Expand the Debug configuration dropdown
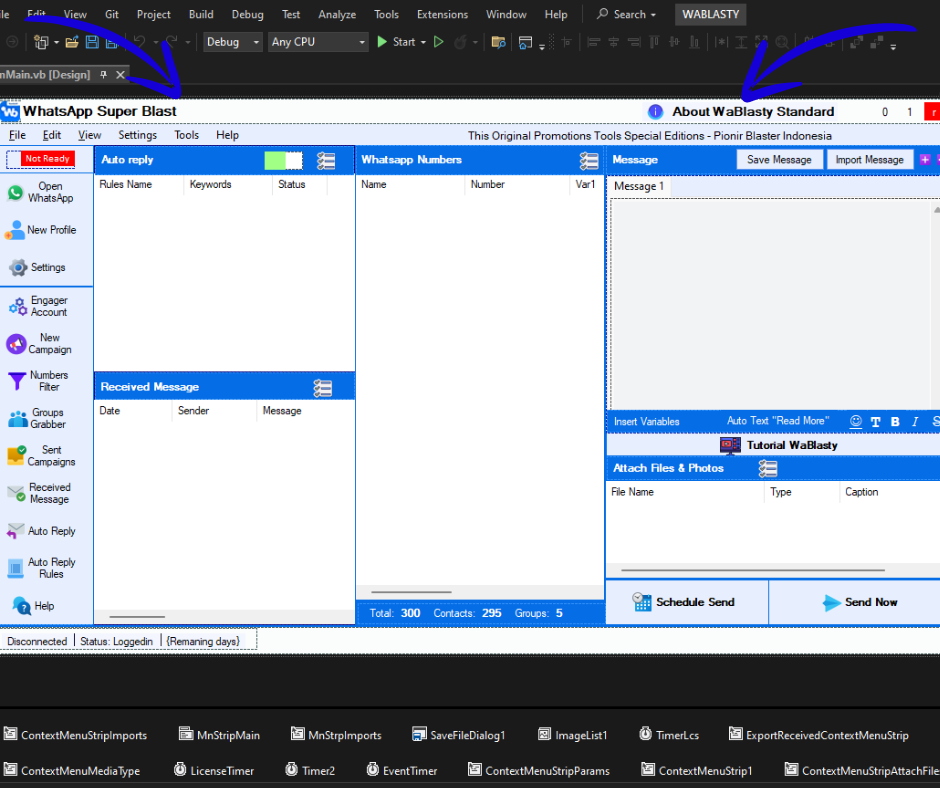 coord(233,42)
